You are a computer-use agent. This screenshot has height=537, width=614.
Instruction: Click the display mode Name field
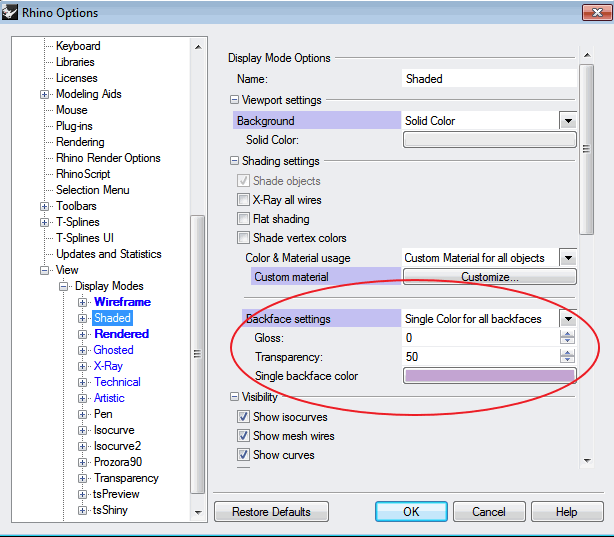pyautogui.click(x=489, y=78)
